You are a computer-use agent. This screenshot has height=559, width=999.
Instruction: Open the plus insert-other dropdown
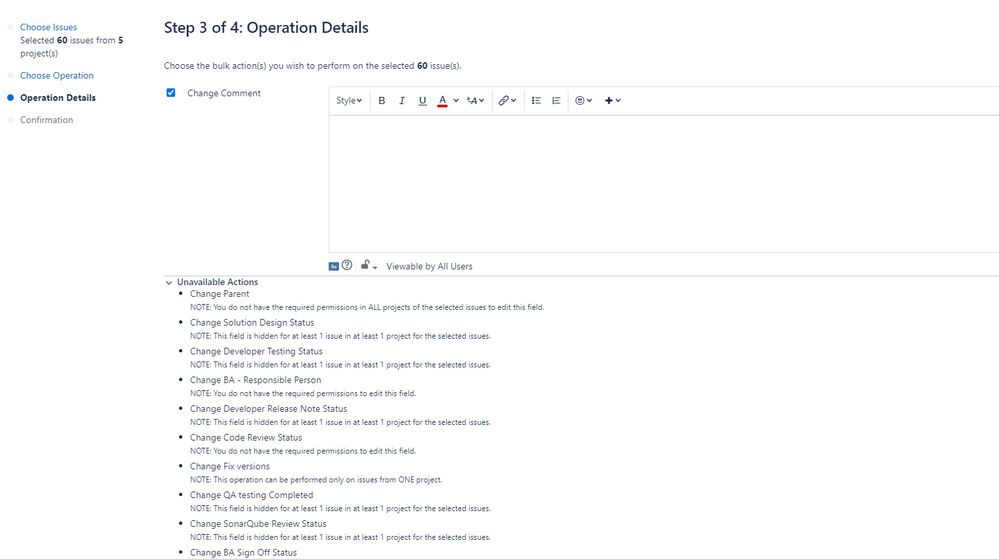click(x=612, y=101)
